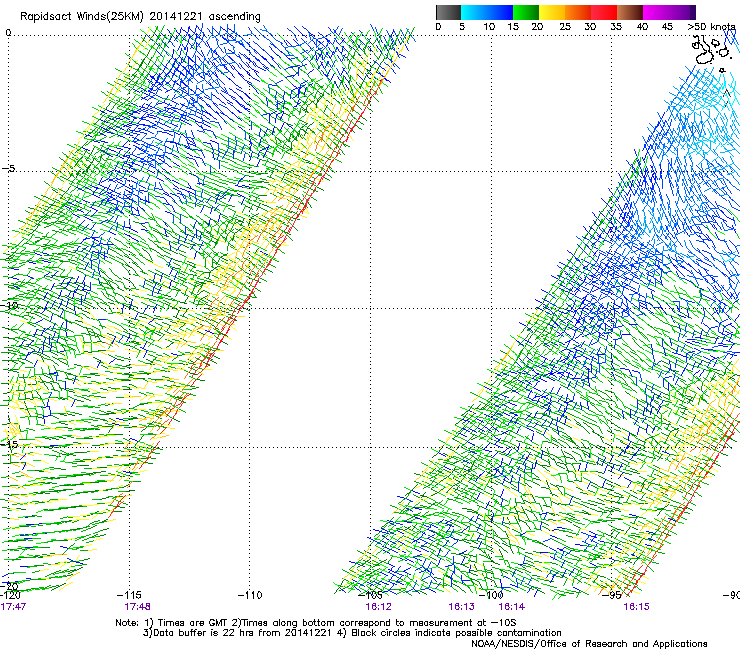
Task: Click the latitude label '-15'
Action: click(9, 444)
